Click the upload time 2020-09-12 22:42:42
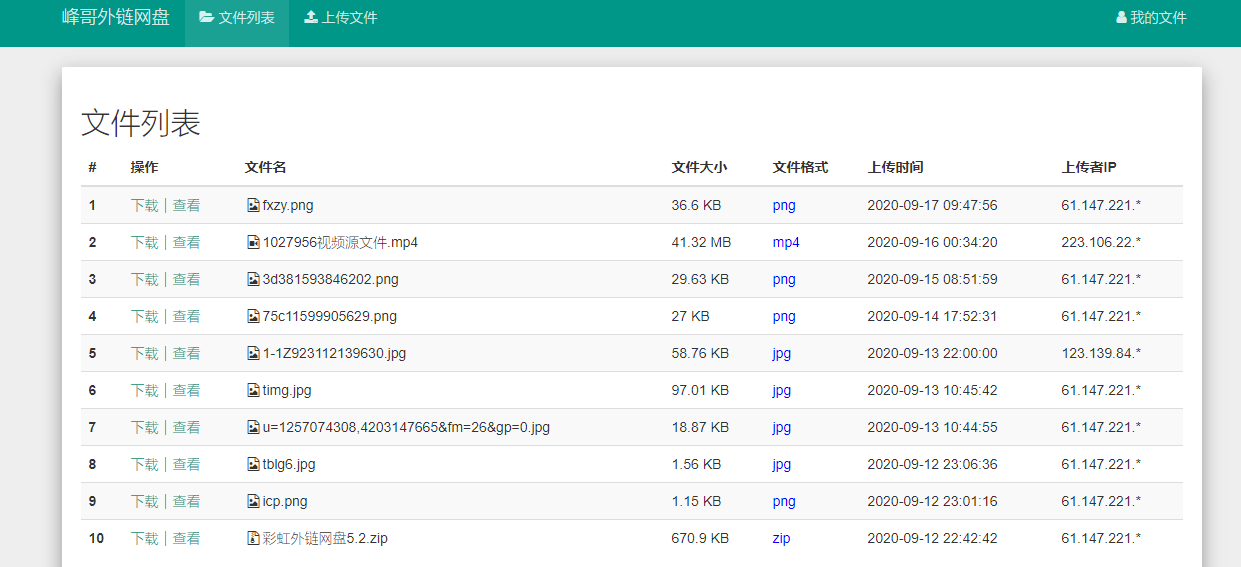The width and height of the screenshot is (1241, 567). (932, 538)
